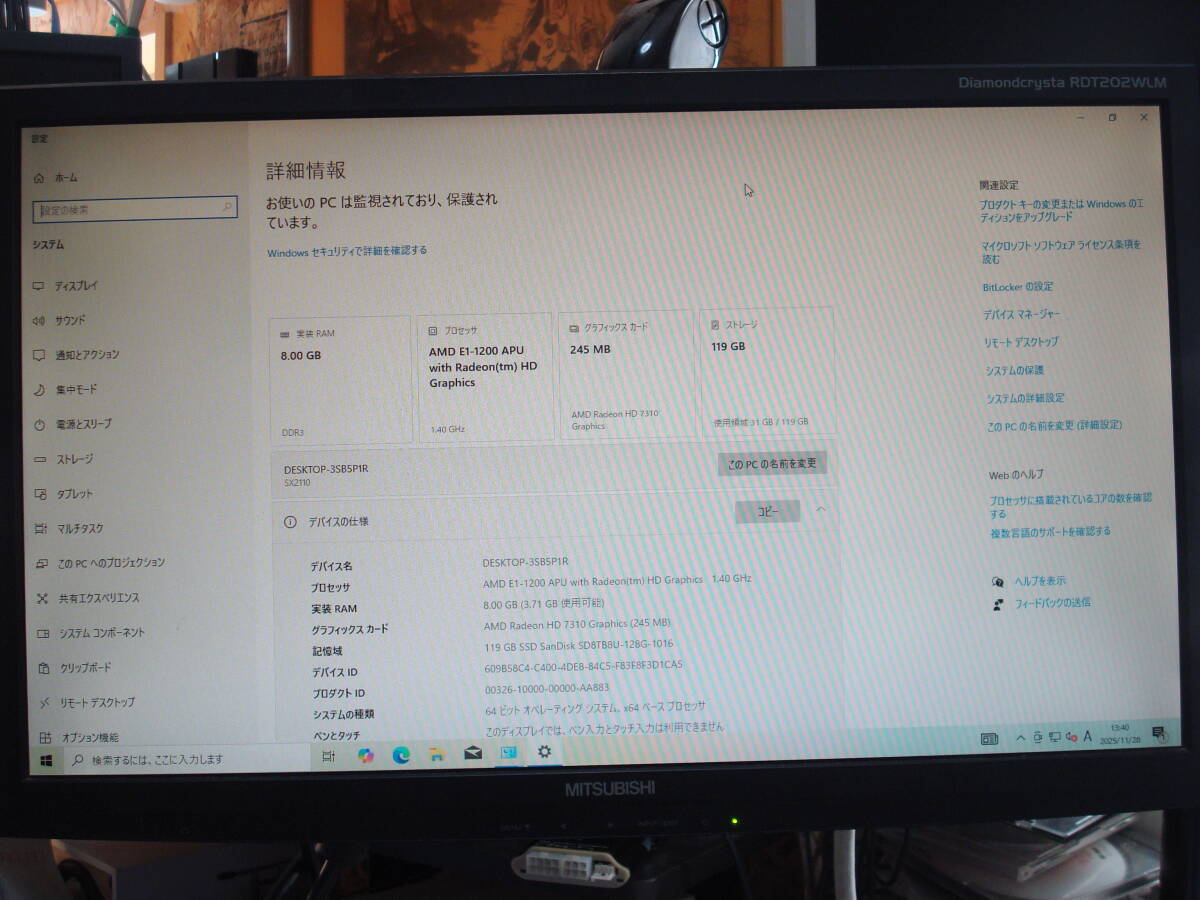
Task: Open システムの詳細設定 link
Action: click(x=1025, y=398)
